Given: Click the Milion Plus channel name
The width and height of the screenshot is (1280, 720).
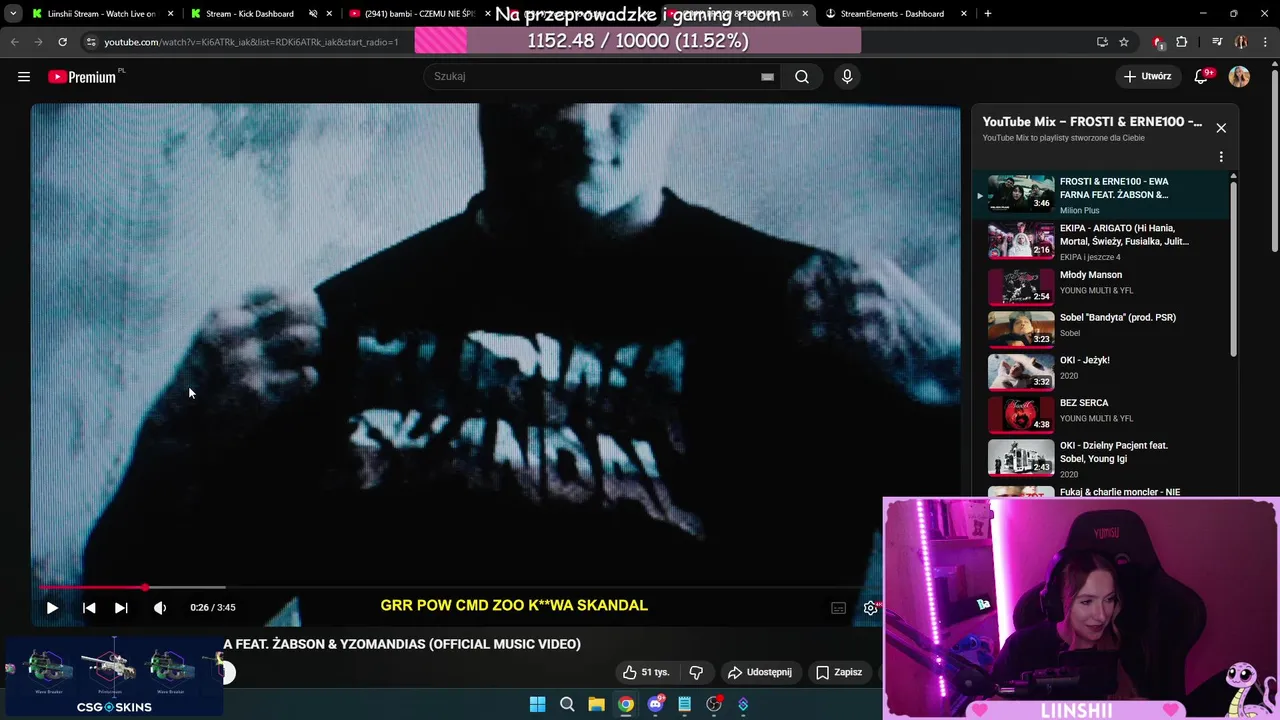Looking at the screenshot, I should click(1079, 210).
